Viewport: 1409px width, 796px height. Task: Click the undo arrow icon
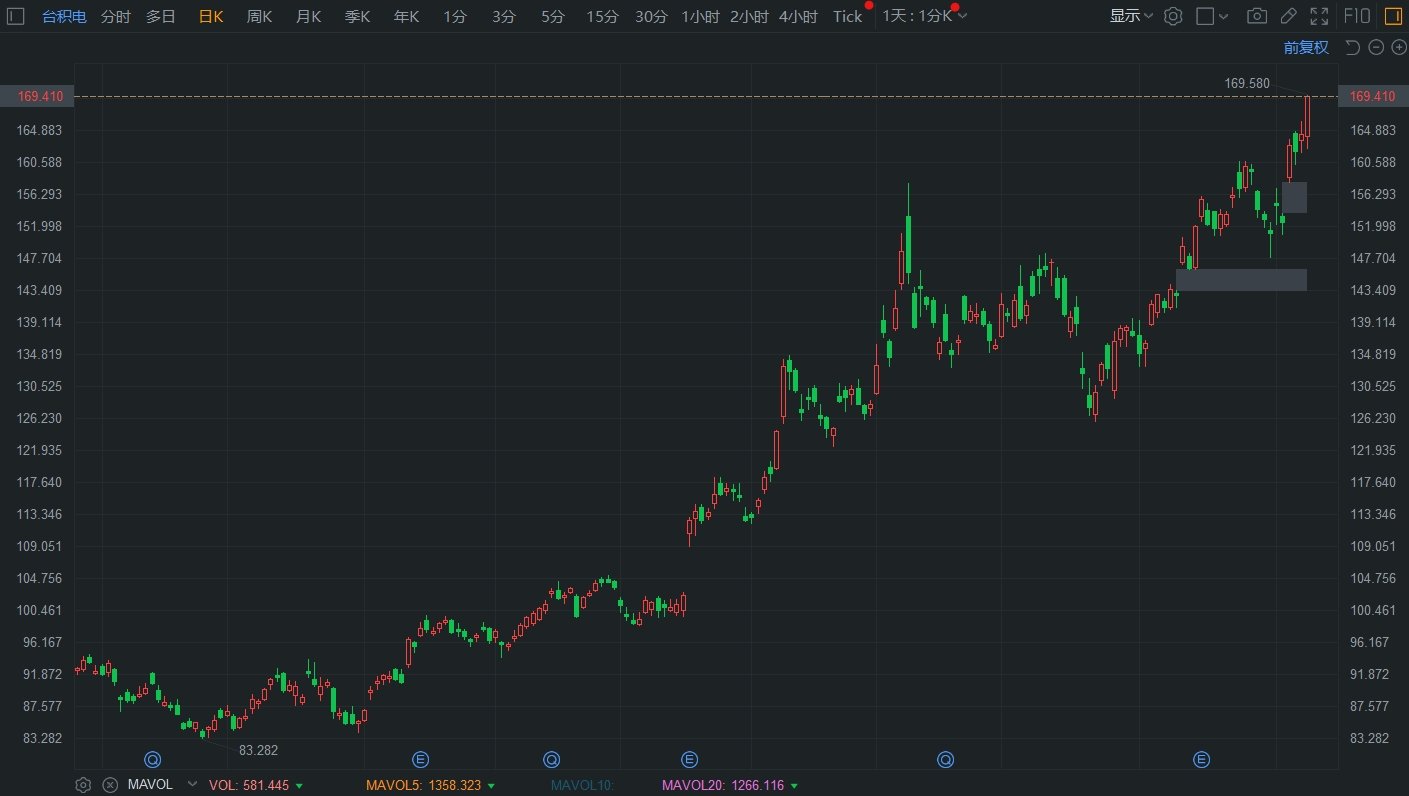coord(1352,47)
